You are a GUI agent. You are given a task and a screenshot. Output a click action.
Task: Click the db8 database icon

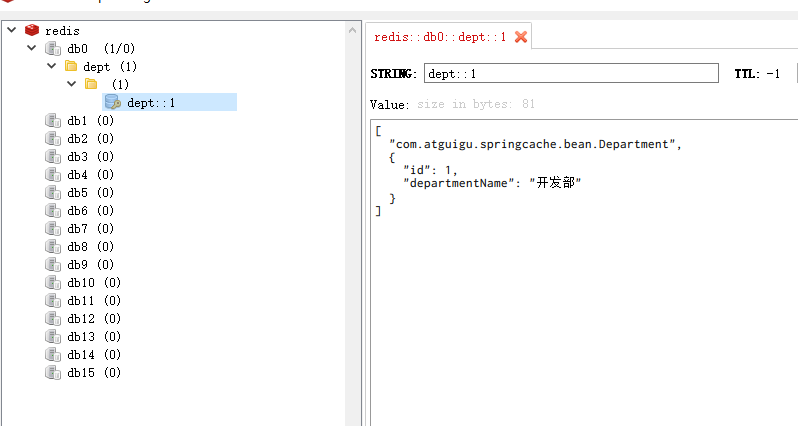tap(53, 246)
